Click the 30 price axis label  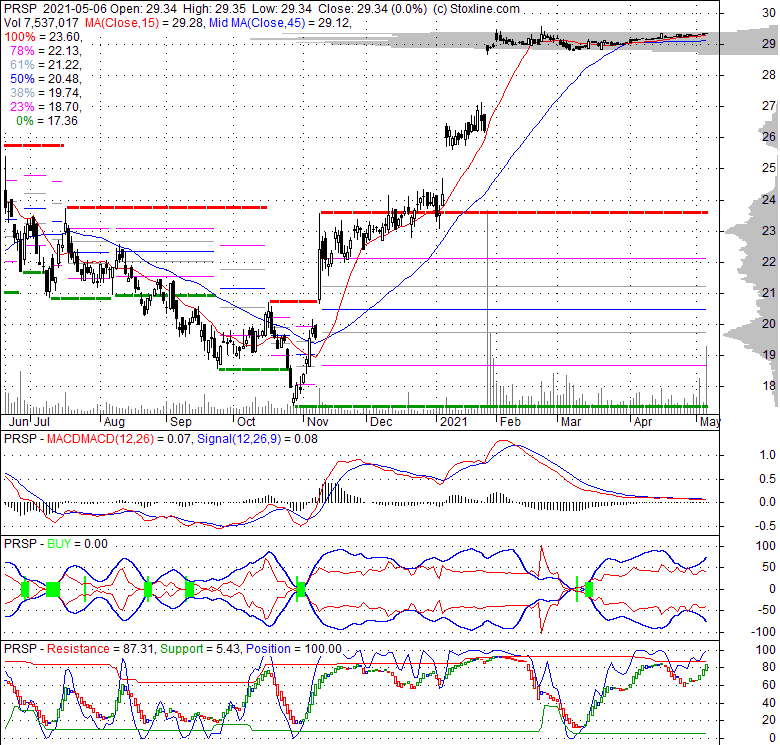(769, 13)
